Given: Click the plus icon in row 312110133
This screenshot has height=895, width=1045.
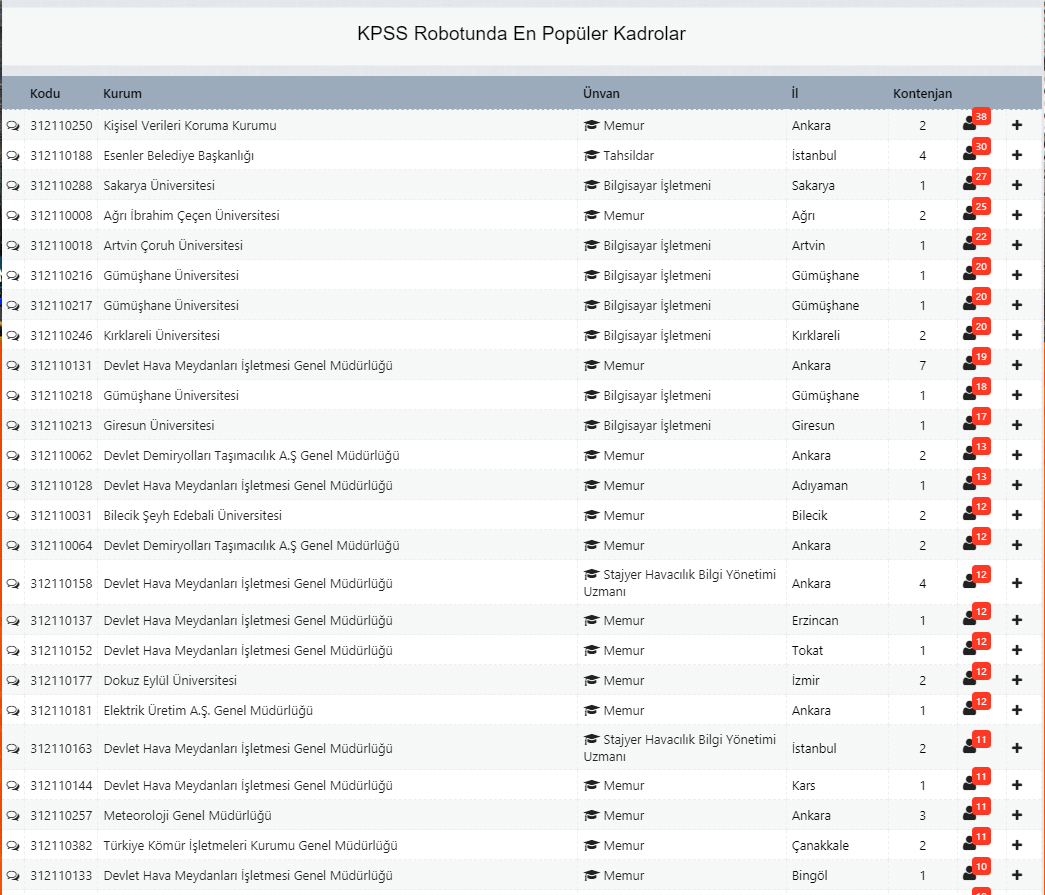Looking at the screenshot, I should [x=1017, y=875].
